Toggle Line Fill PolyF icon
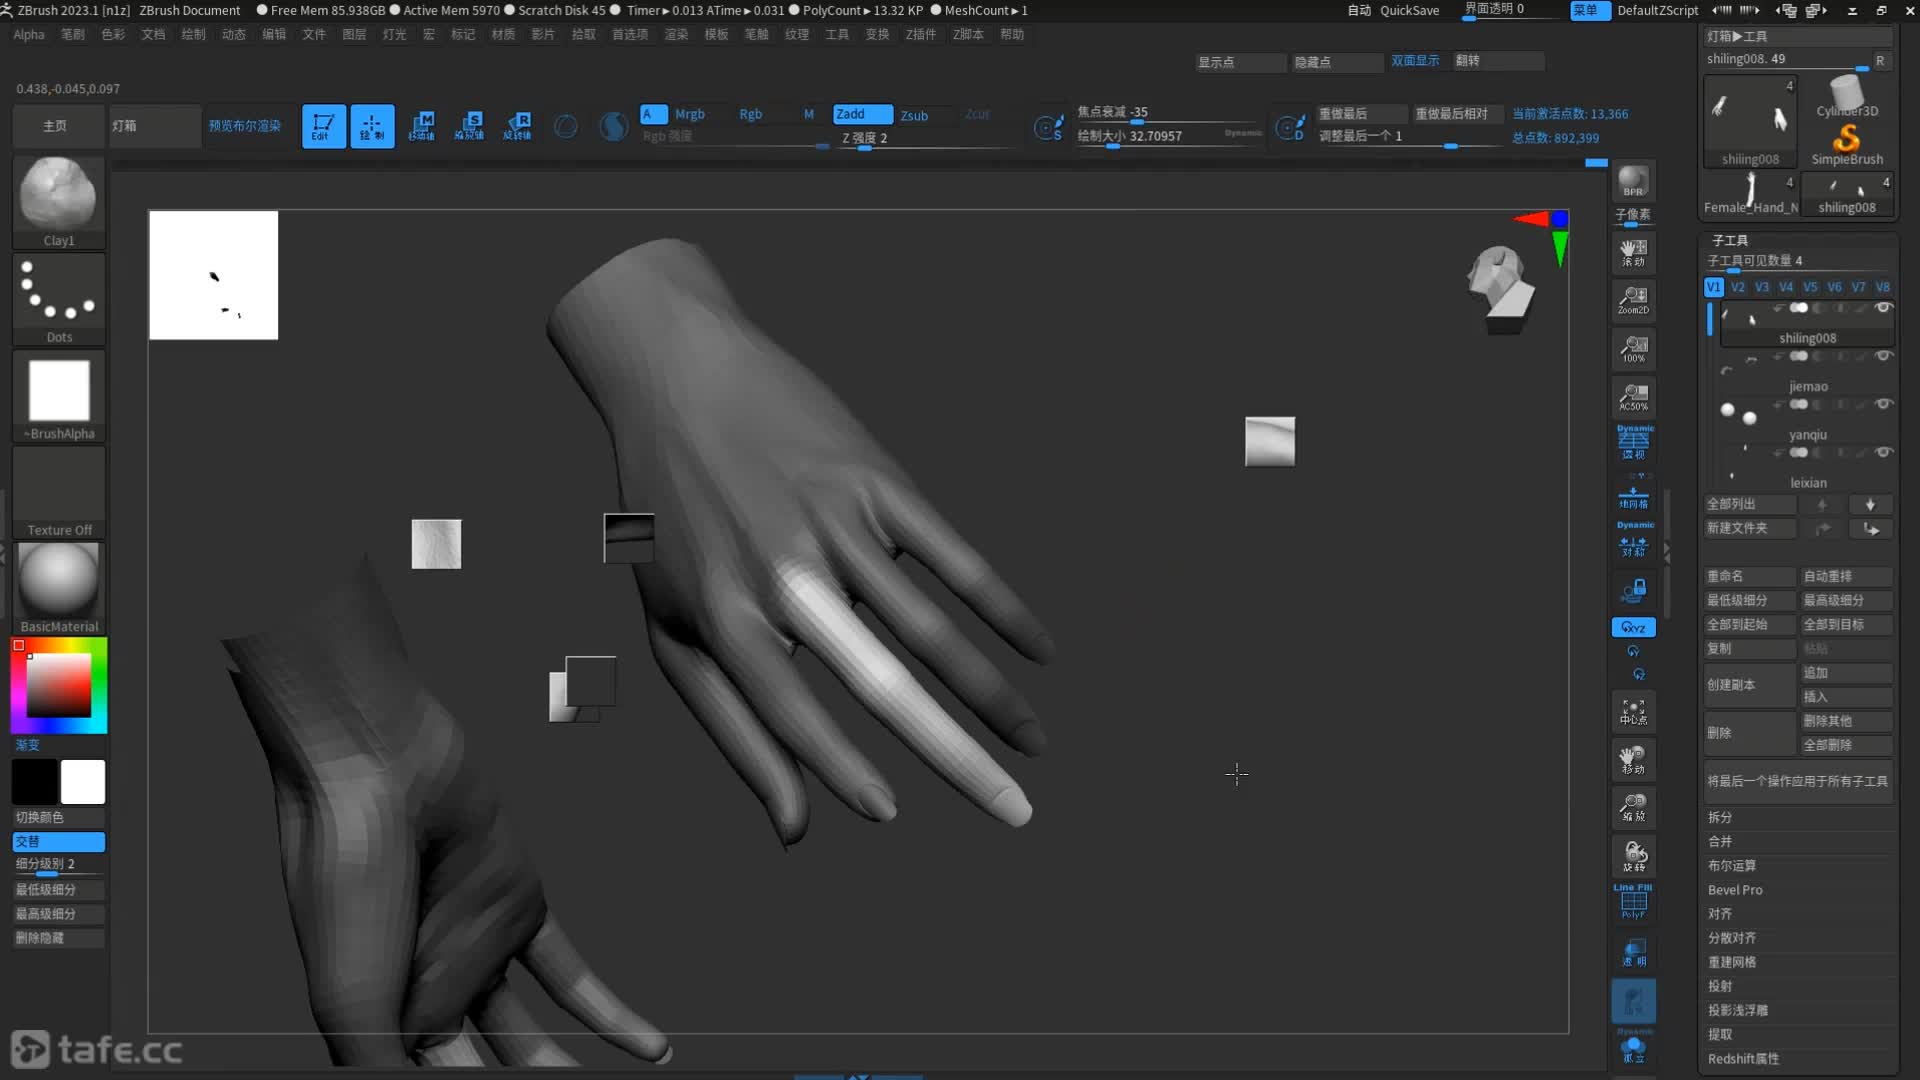This screenshot has height=1080, width=1920. [1633, 902]
